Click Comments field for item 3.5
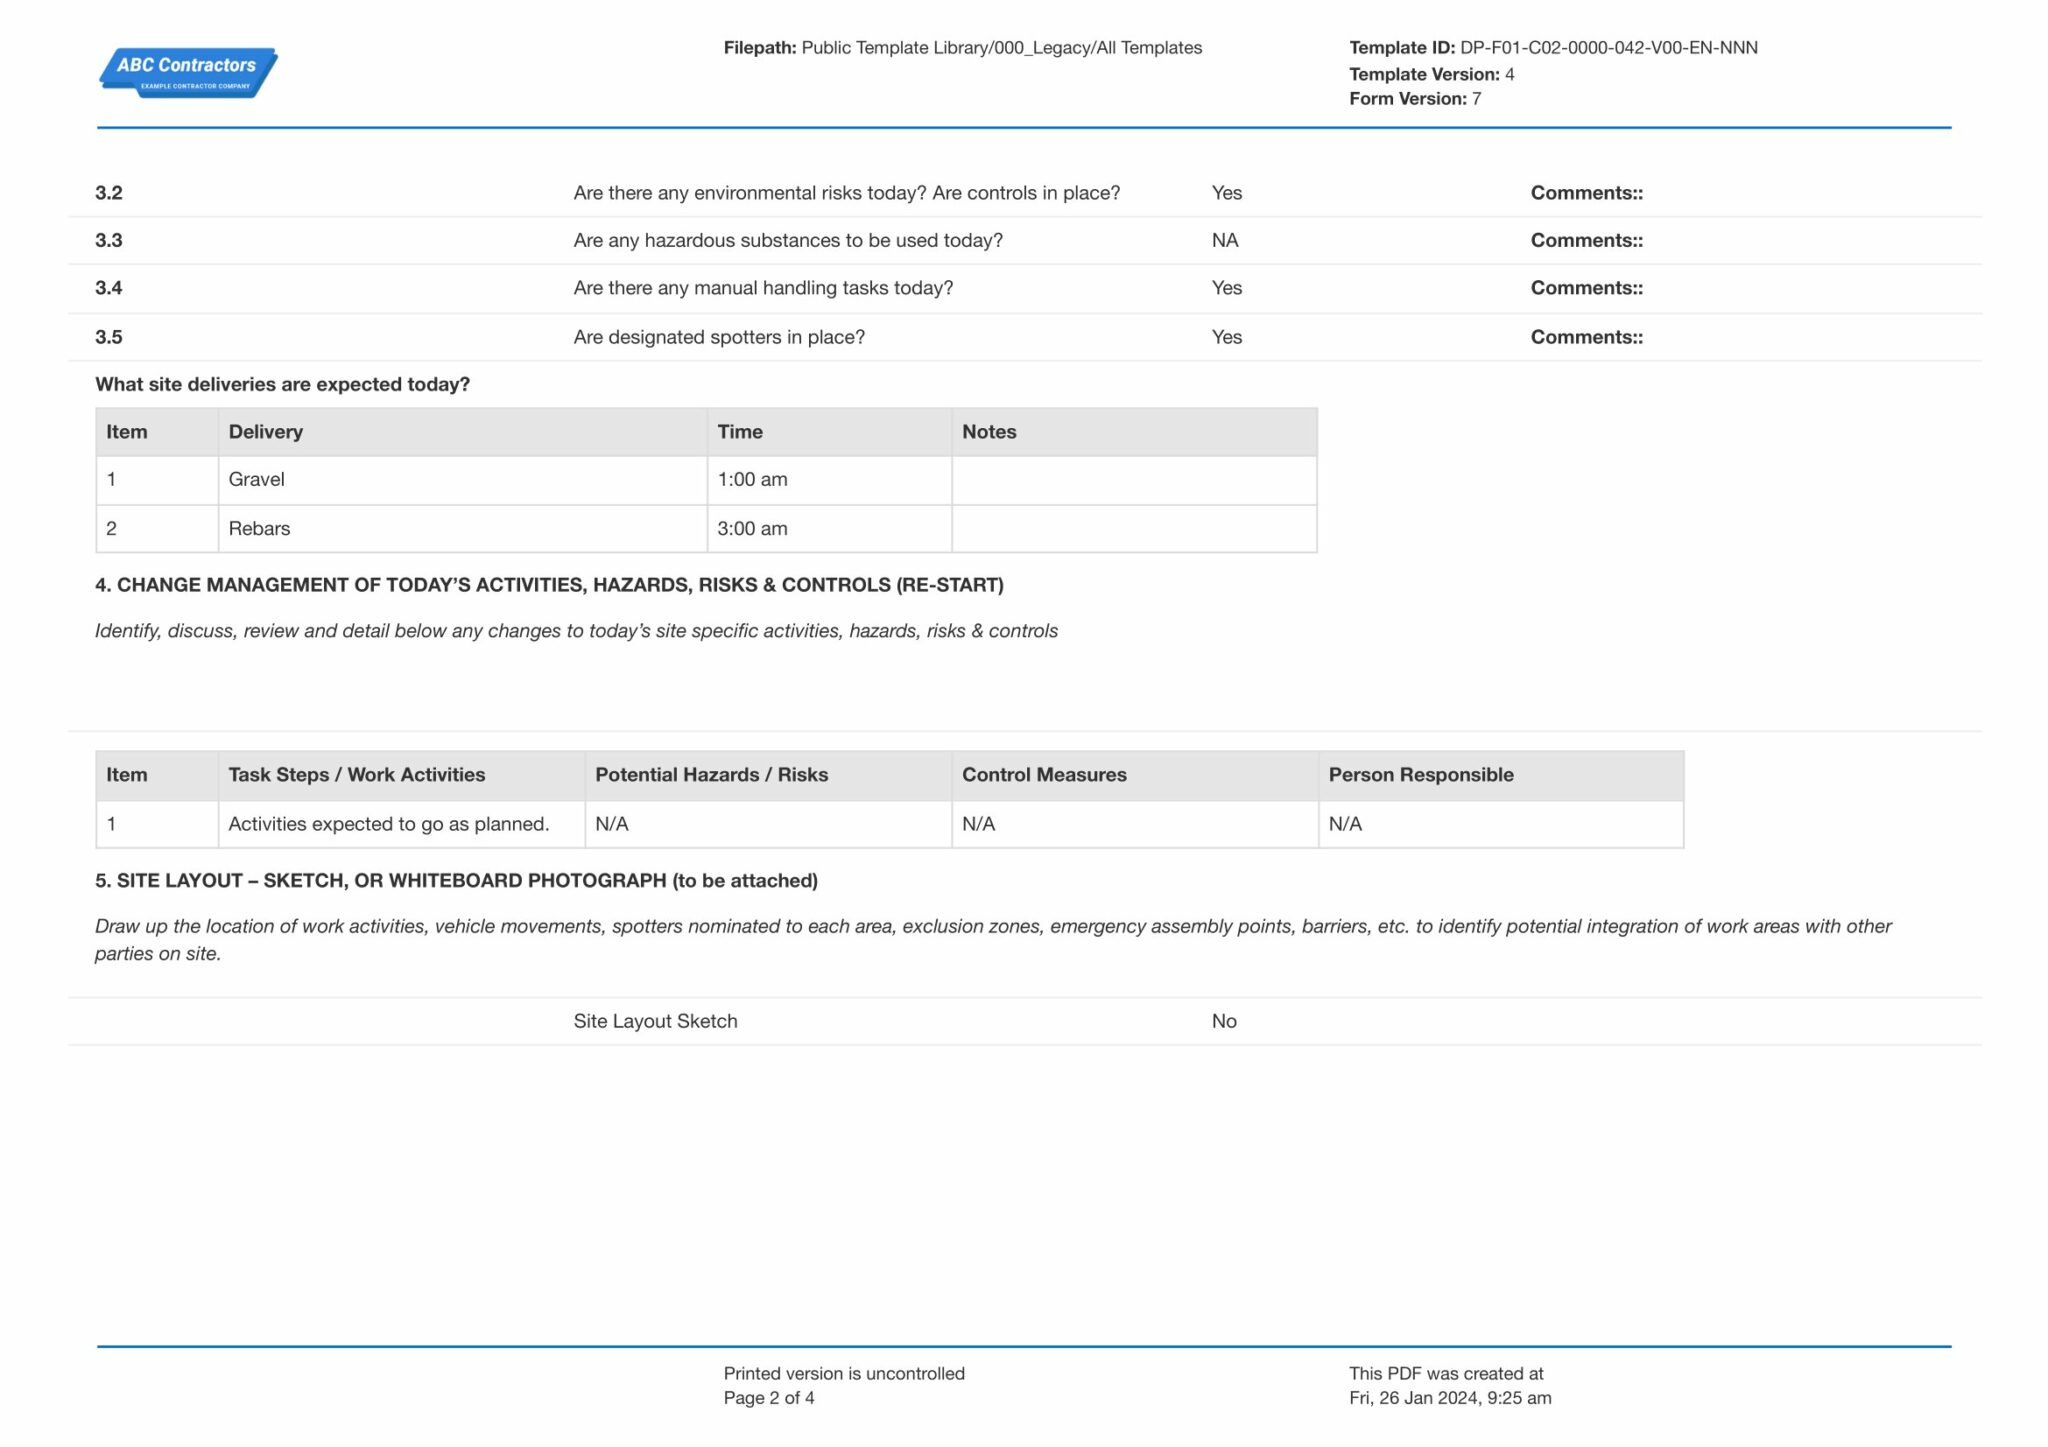2048x1447 pixels. [x=1586, y=337]
